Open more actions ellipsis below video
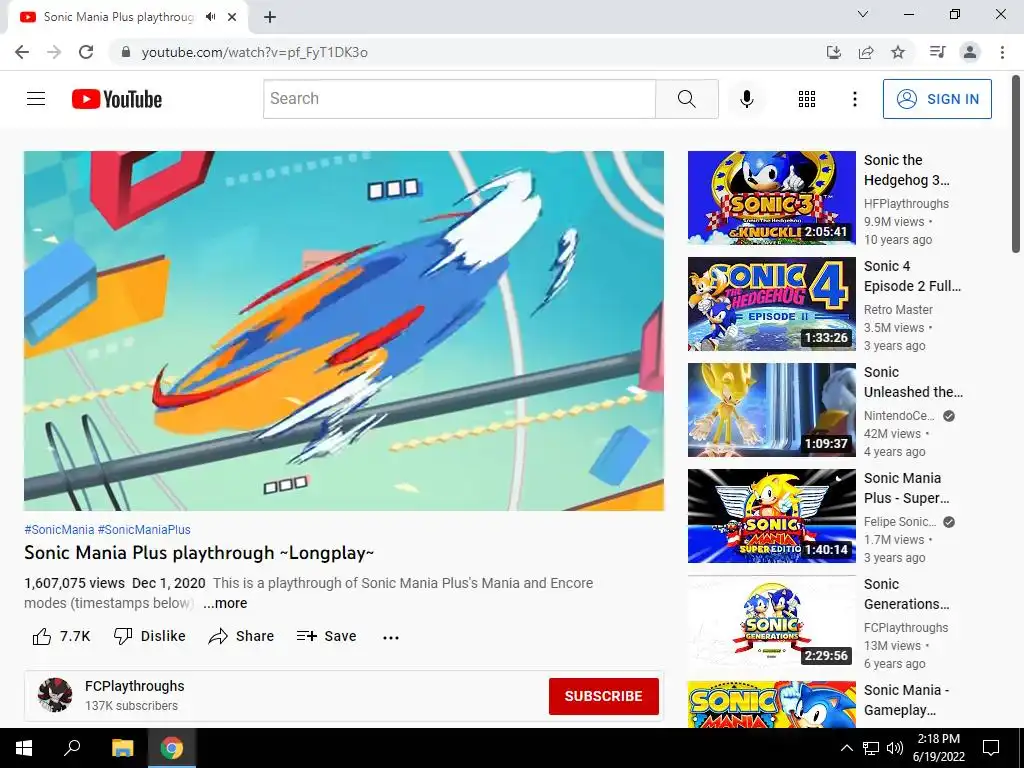 point(391,637)
